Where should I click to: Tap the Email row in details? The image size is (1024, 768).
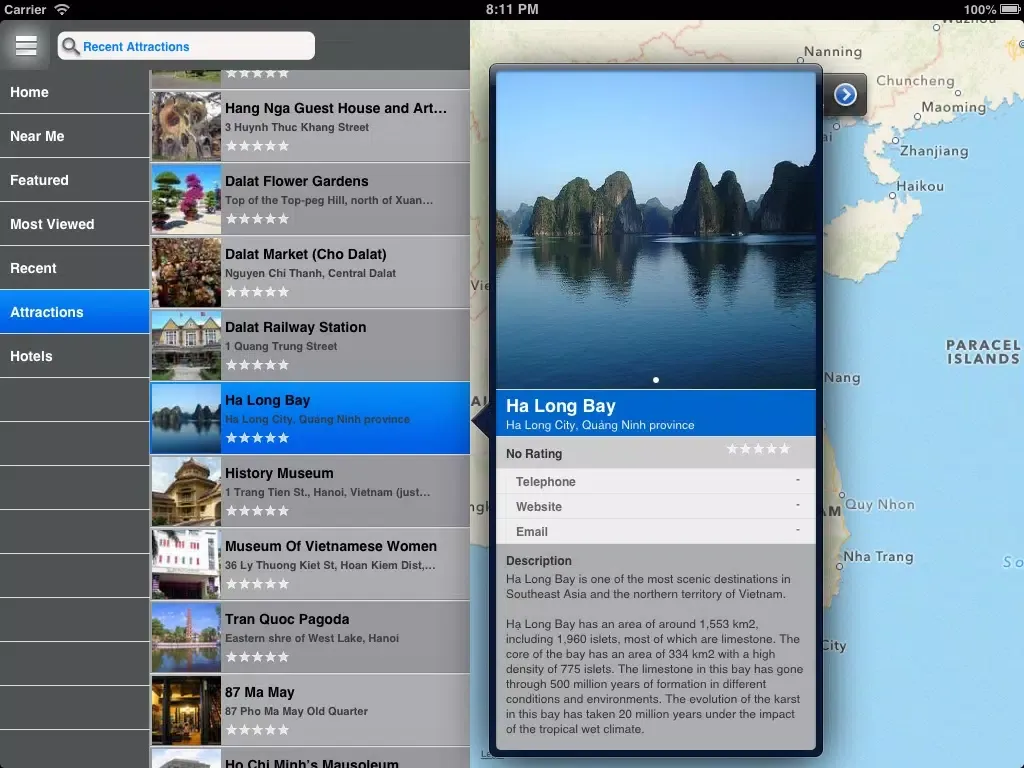pos(656,532)
